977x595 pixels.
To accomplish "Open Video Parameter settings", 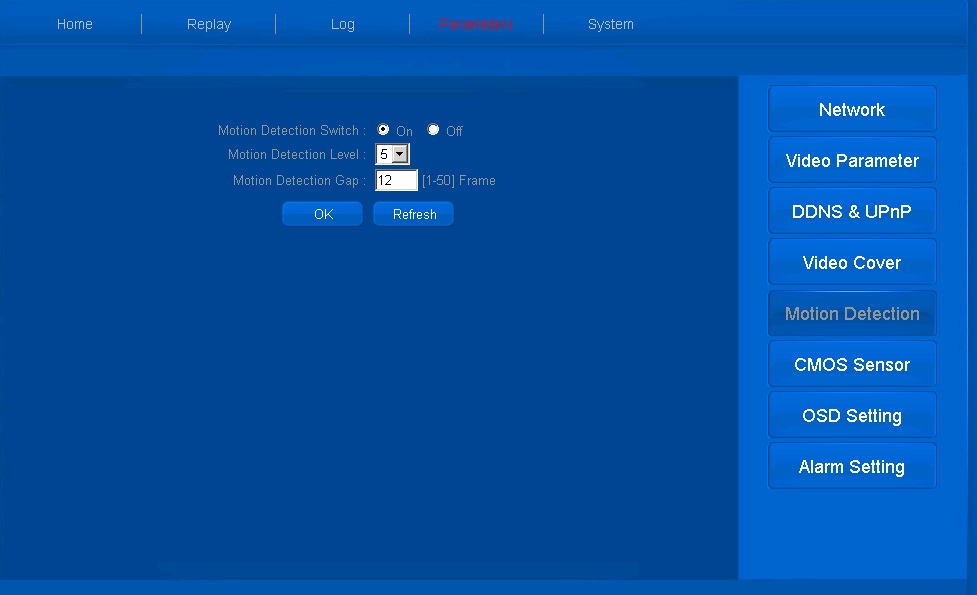I will (852, 161).
